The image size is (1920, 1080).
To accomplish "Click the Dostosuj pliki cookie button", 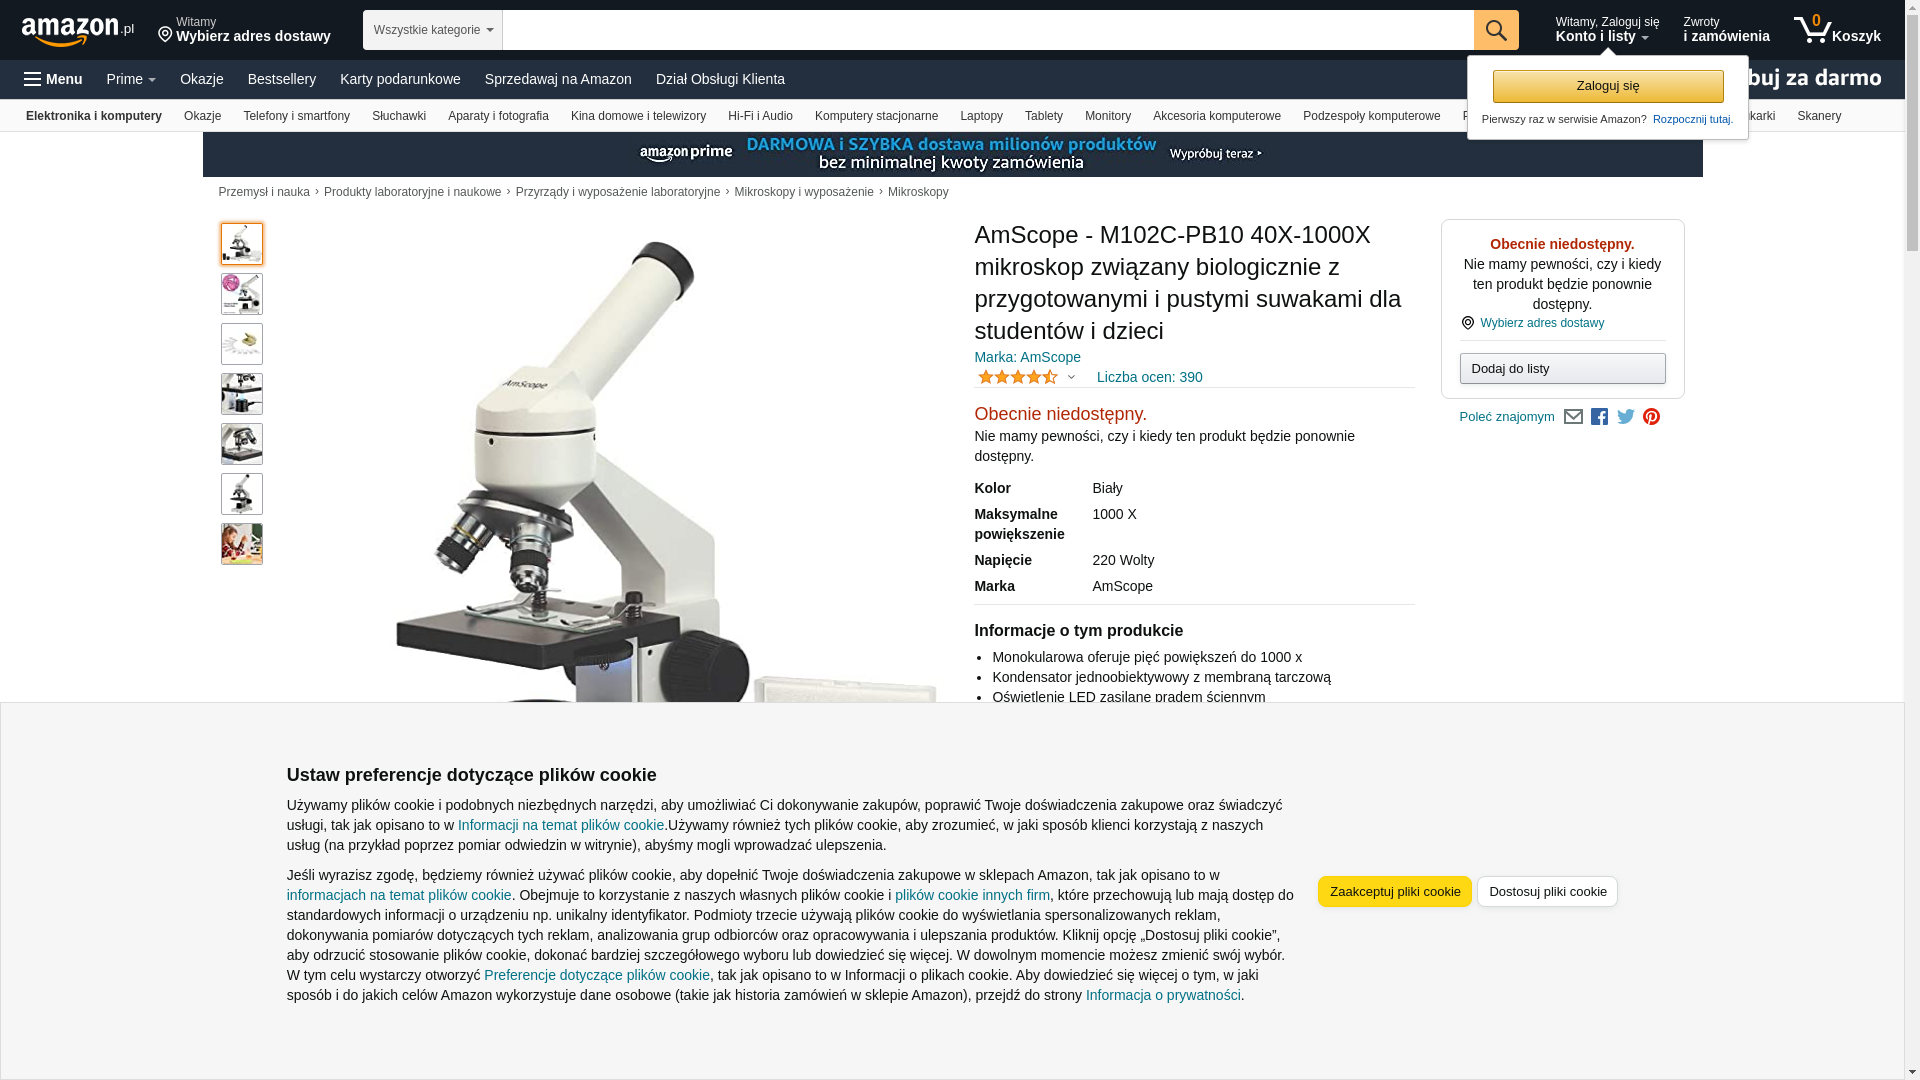I will 1547,891.
